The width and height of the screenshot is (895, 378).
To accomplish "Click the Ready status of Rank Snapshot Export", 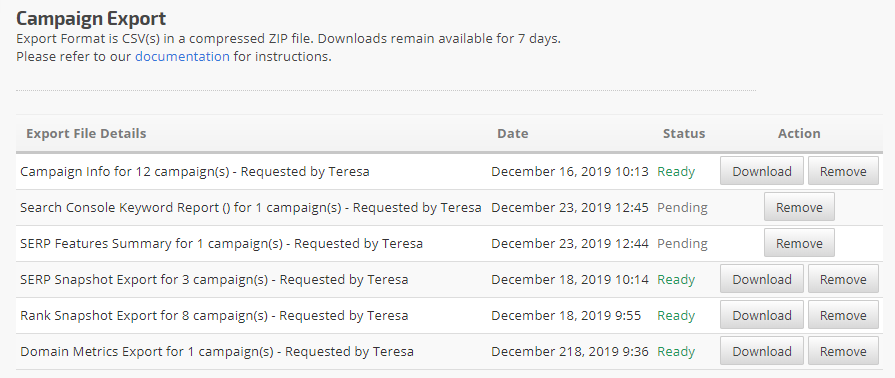I will [676, 315].
